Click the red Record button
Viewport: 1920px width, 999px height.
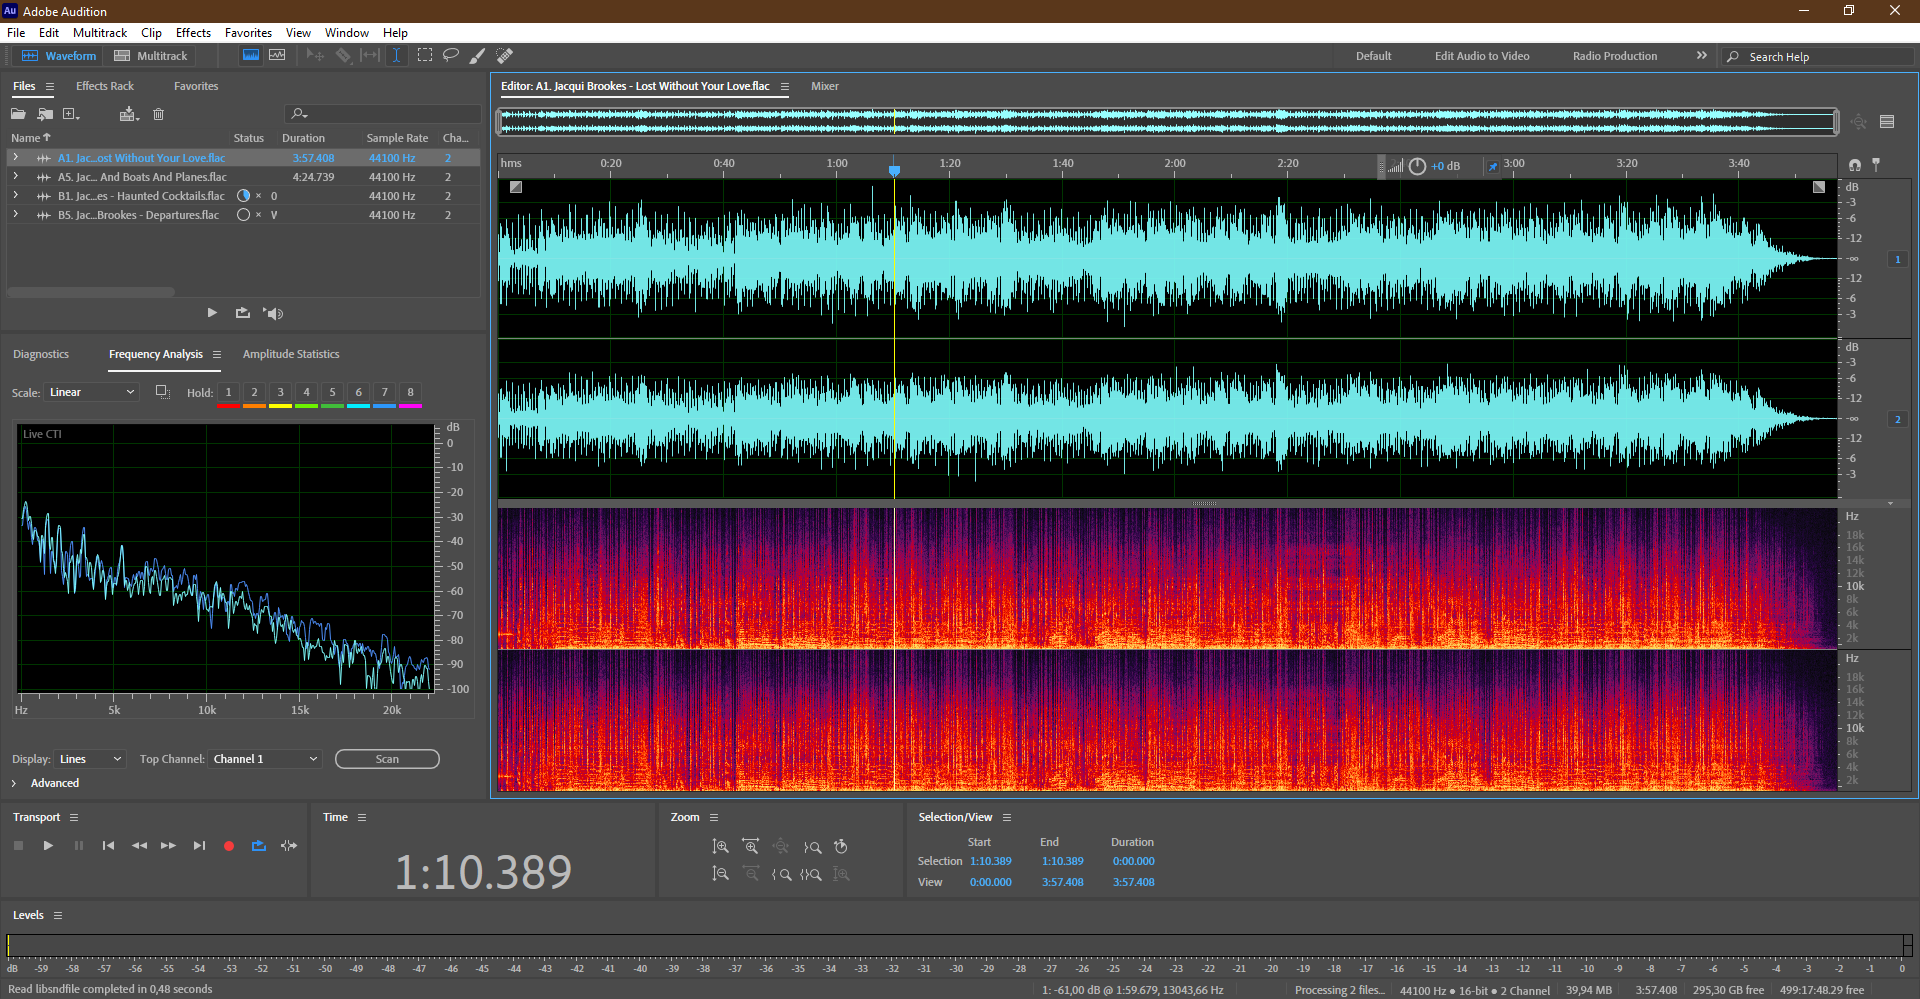229,846
